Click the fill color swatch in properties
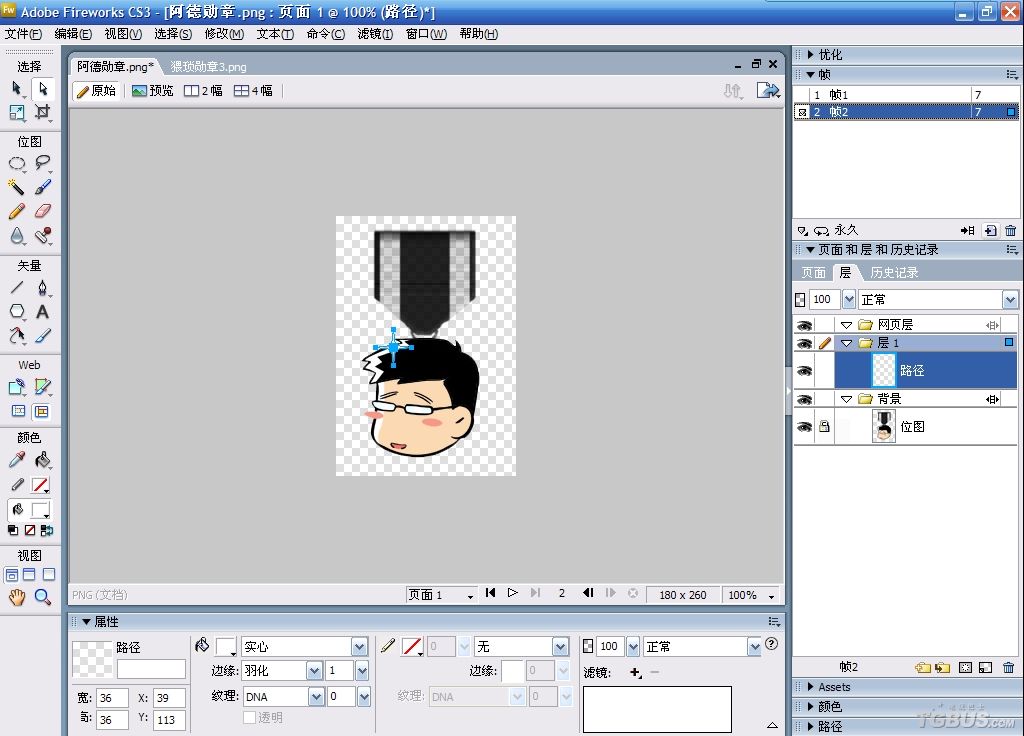This screenshot has height=736, width=1024. 226,647
